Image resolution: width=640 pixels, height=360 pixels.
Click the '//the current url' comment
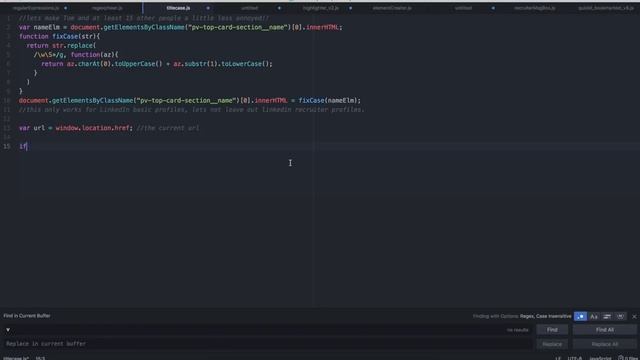(x=168, y=128)
